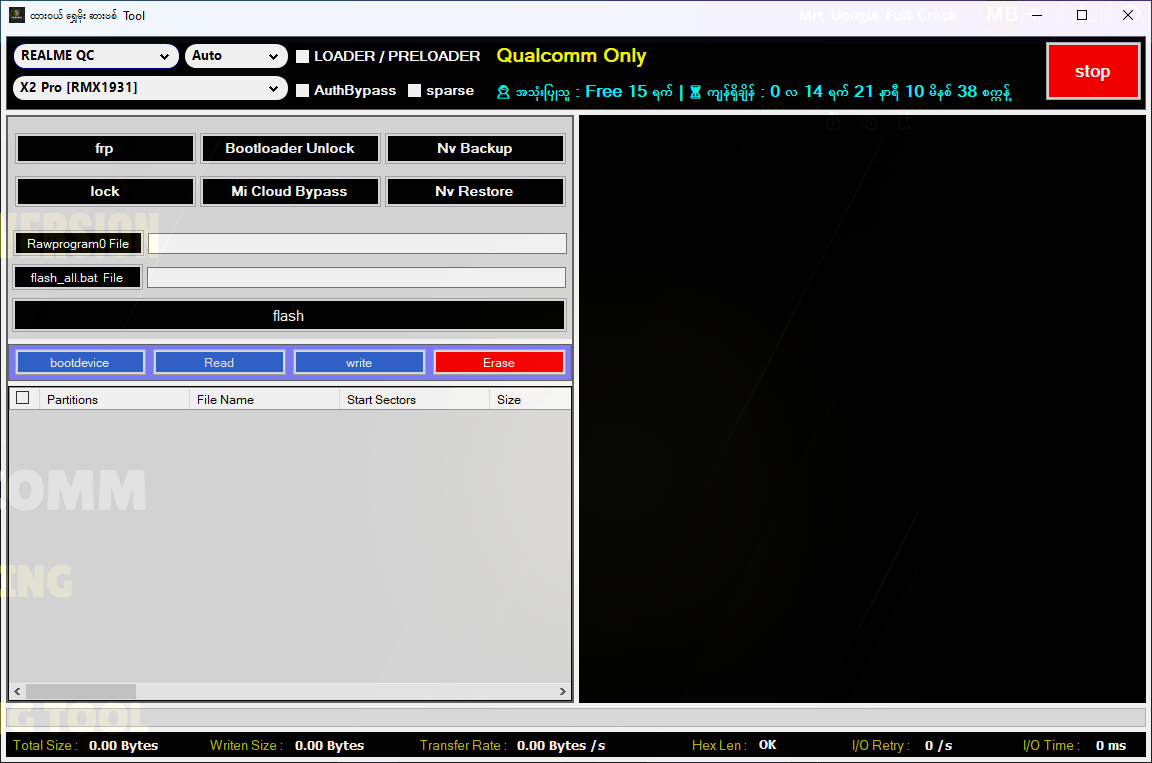Click the clear-log icon above the black panel

point(904,123)
